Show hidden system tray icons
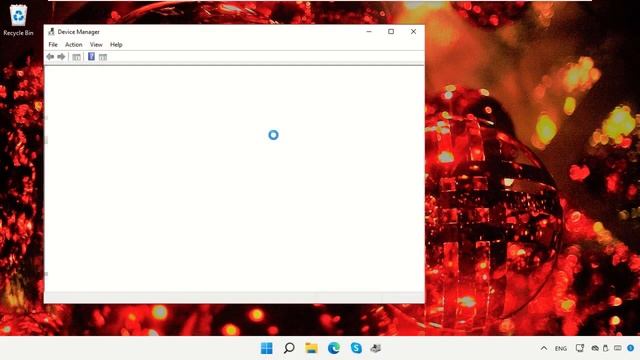Screen dimensions: 640x360 pos(544,348)
